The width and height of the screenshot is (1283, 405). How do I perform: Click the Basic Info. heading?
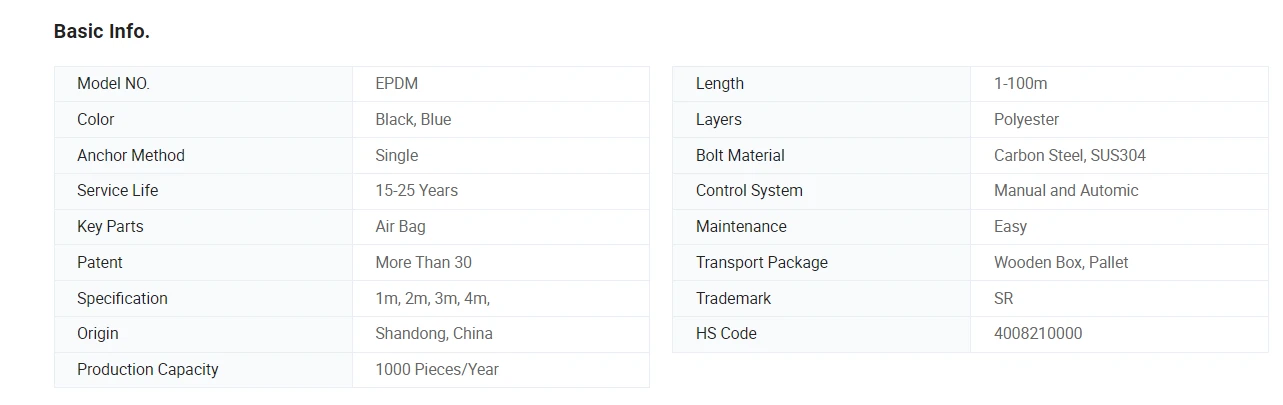pyautogui.click(x=102, y=31)
